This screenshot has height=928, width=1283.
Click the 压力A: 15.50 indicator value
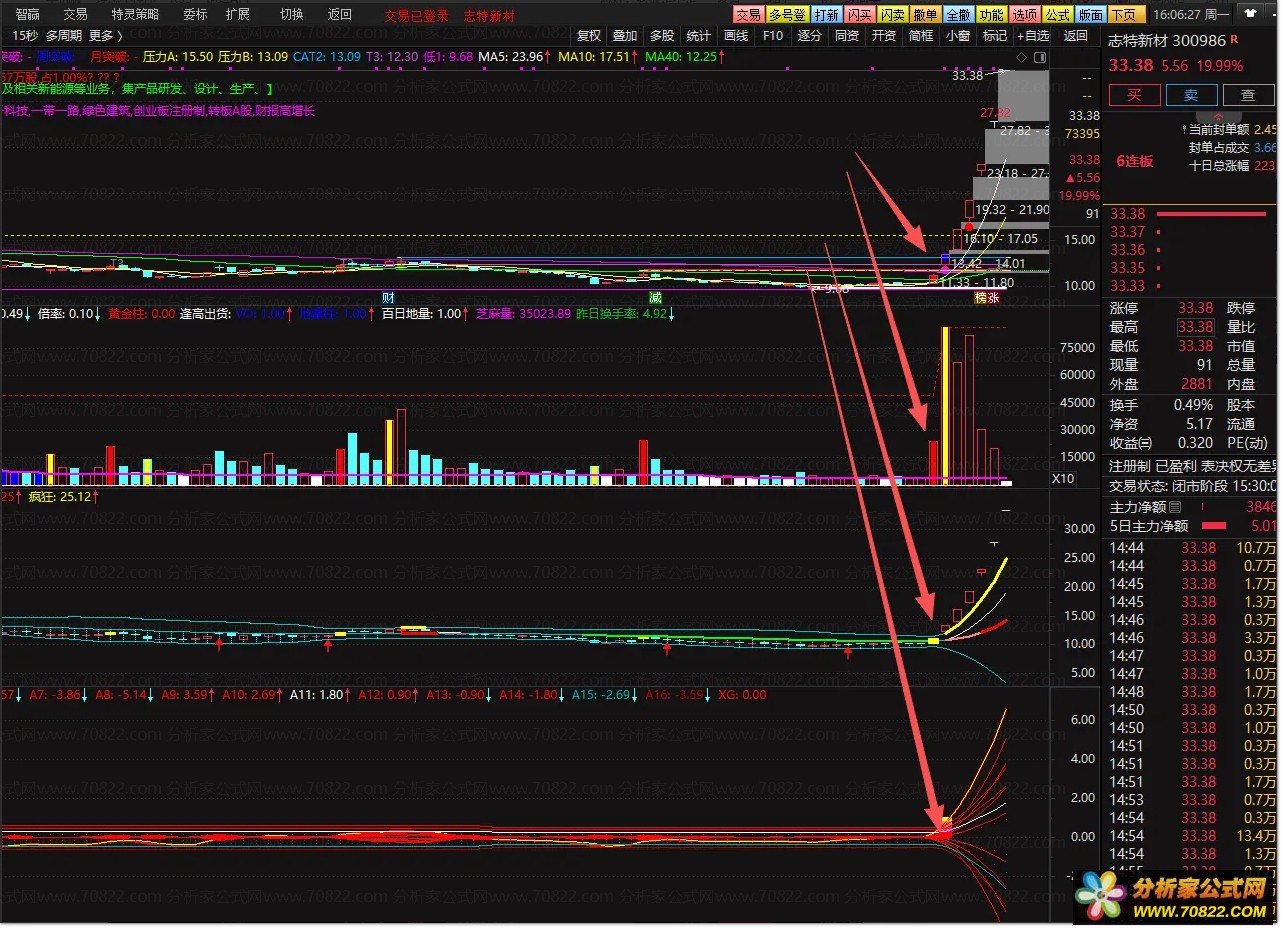pyautogui.click(x=177, y=57)
